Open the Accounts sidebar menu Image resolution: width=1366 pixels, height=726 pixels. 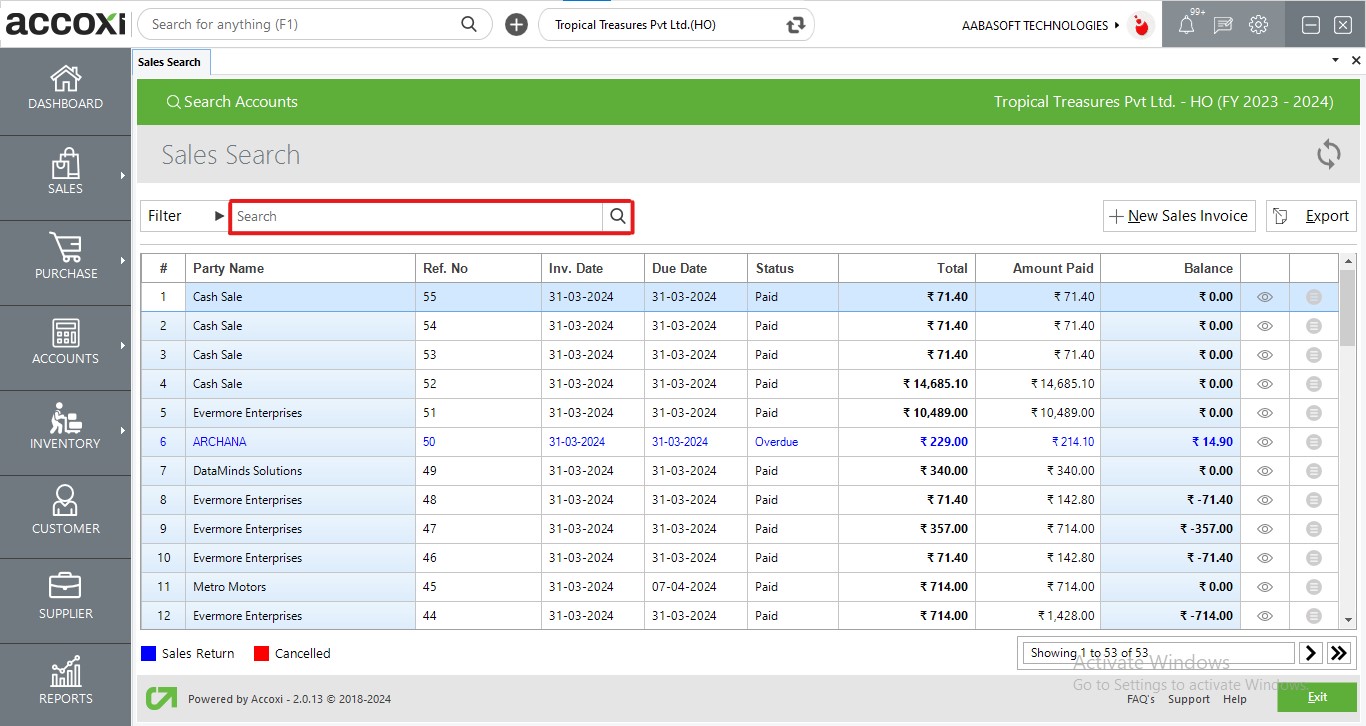(x=65, y=342)
